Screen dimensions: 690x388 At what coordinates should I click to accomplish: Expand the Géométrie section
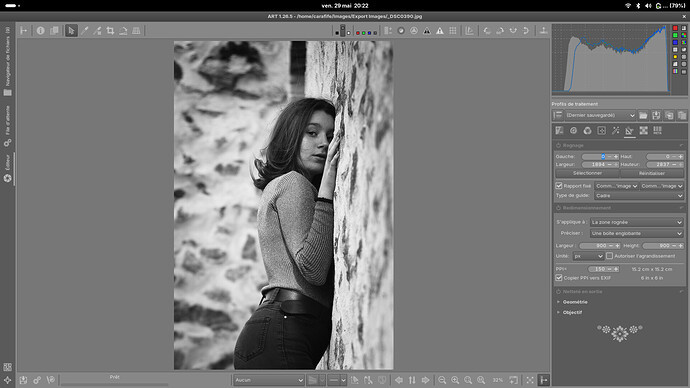coord(575,302)
